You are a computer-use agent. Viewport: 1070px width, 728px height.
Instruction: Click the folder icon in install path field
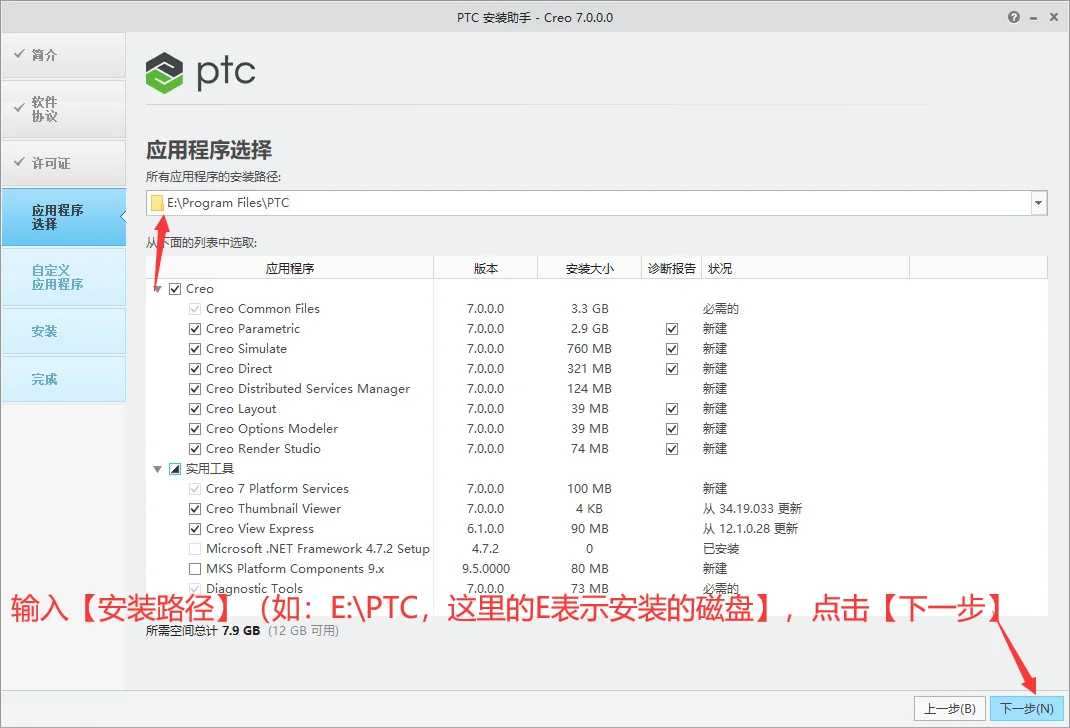[157, 203]
